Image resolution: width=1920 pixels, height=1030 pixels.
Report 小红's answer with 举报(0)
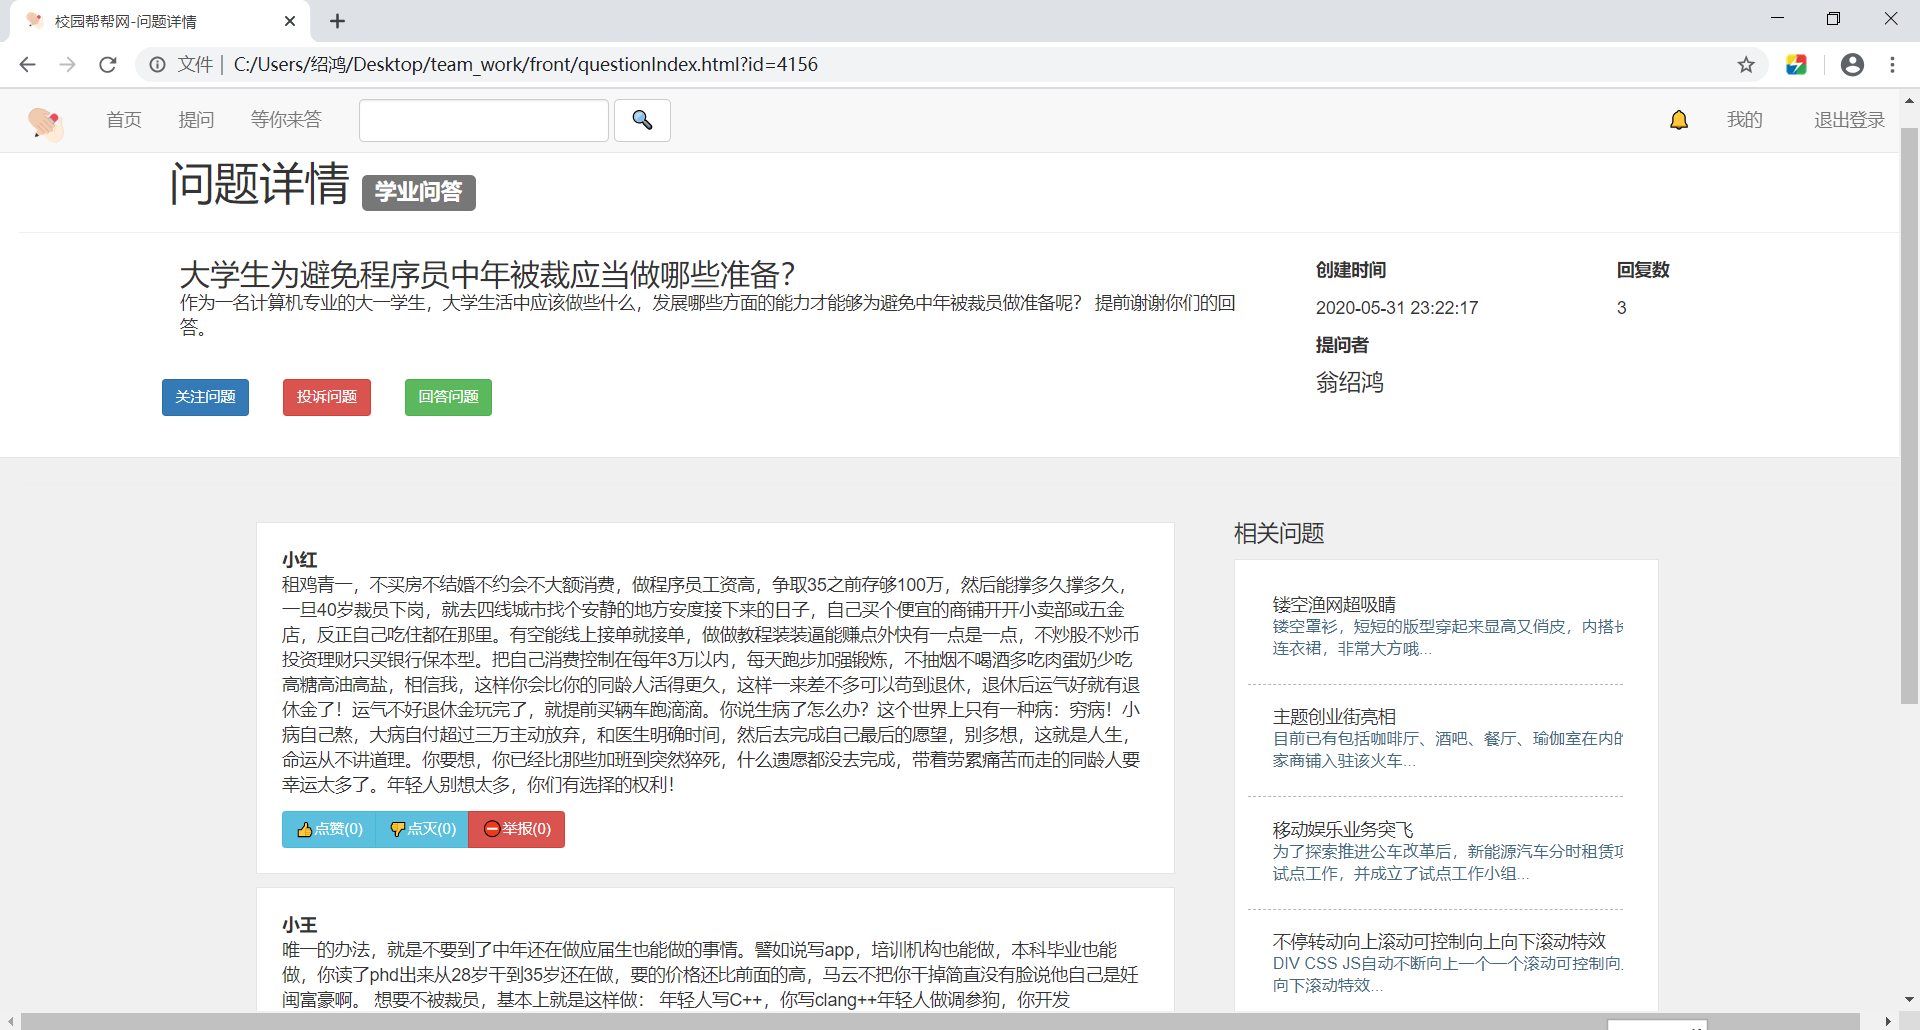click(x=516, y=829)
